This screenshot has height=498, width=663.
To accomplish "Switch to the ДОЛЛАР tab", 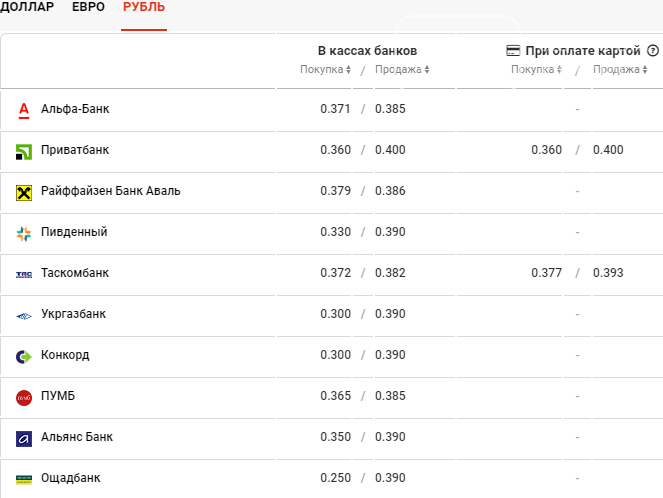I will [x=27, y=7].
